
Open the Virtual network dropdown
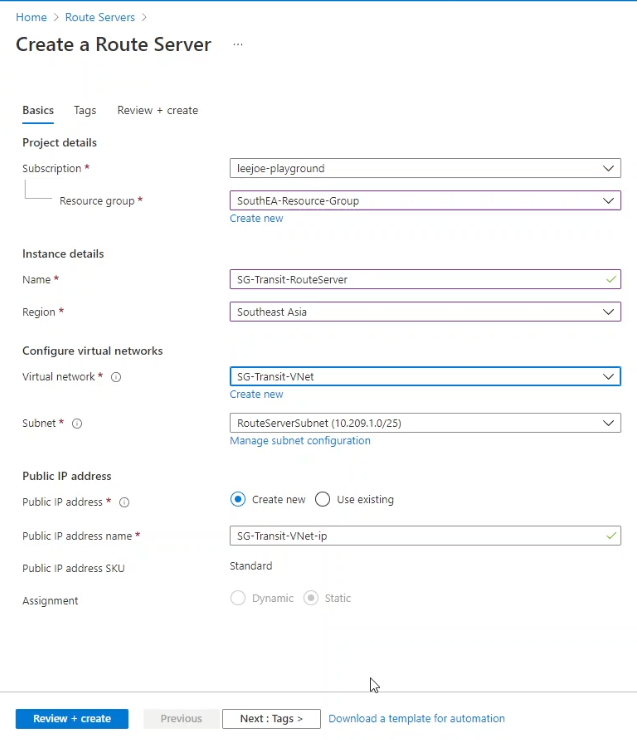(425, 377)
